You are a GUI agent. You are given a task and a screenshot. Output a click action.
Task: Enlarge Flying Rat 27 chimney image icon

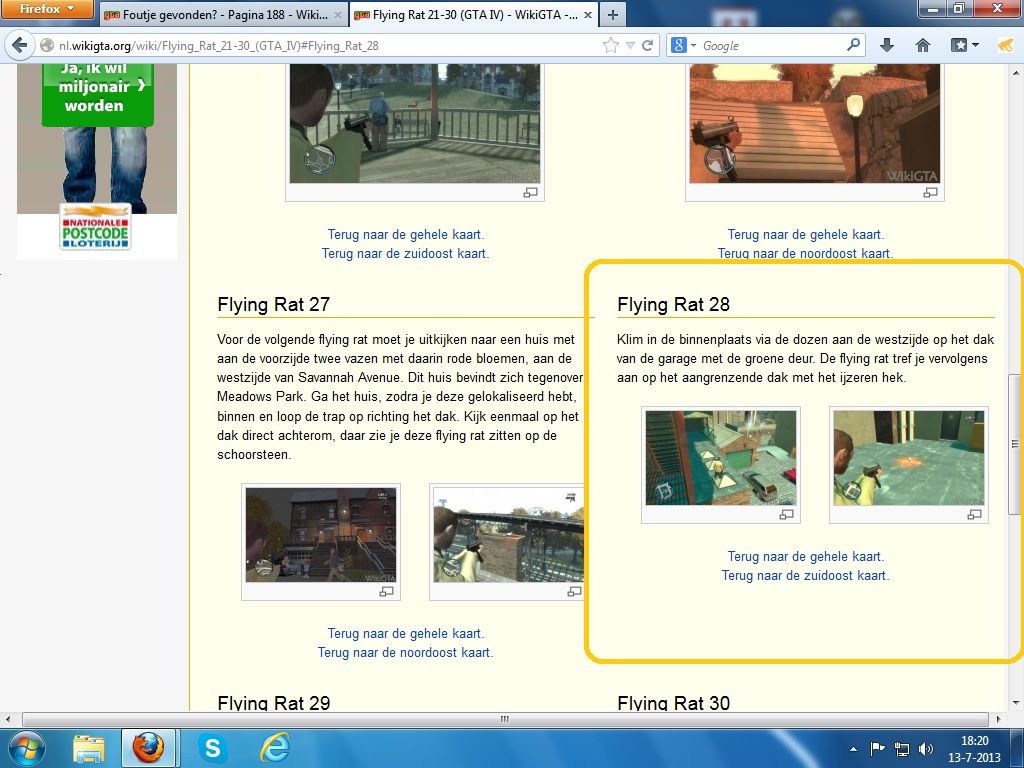point(574,592)
